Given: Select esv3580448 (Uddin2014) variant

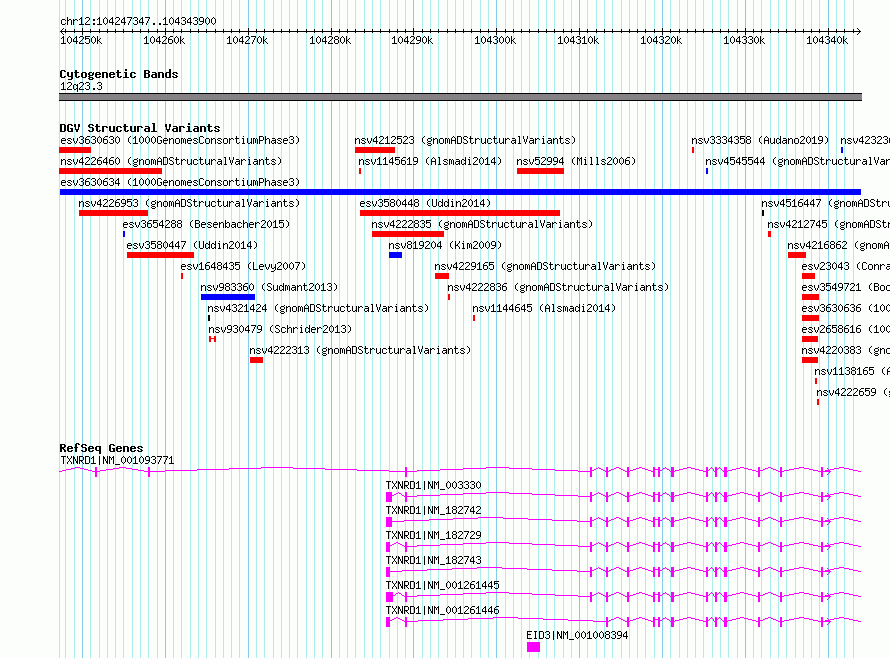Looking at the screenshot, I should [x=425, y=203].
